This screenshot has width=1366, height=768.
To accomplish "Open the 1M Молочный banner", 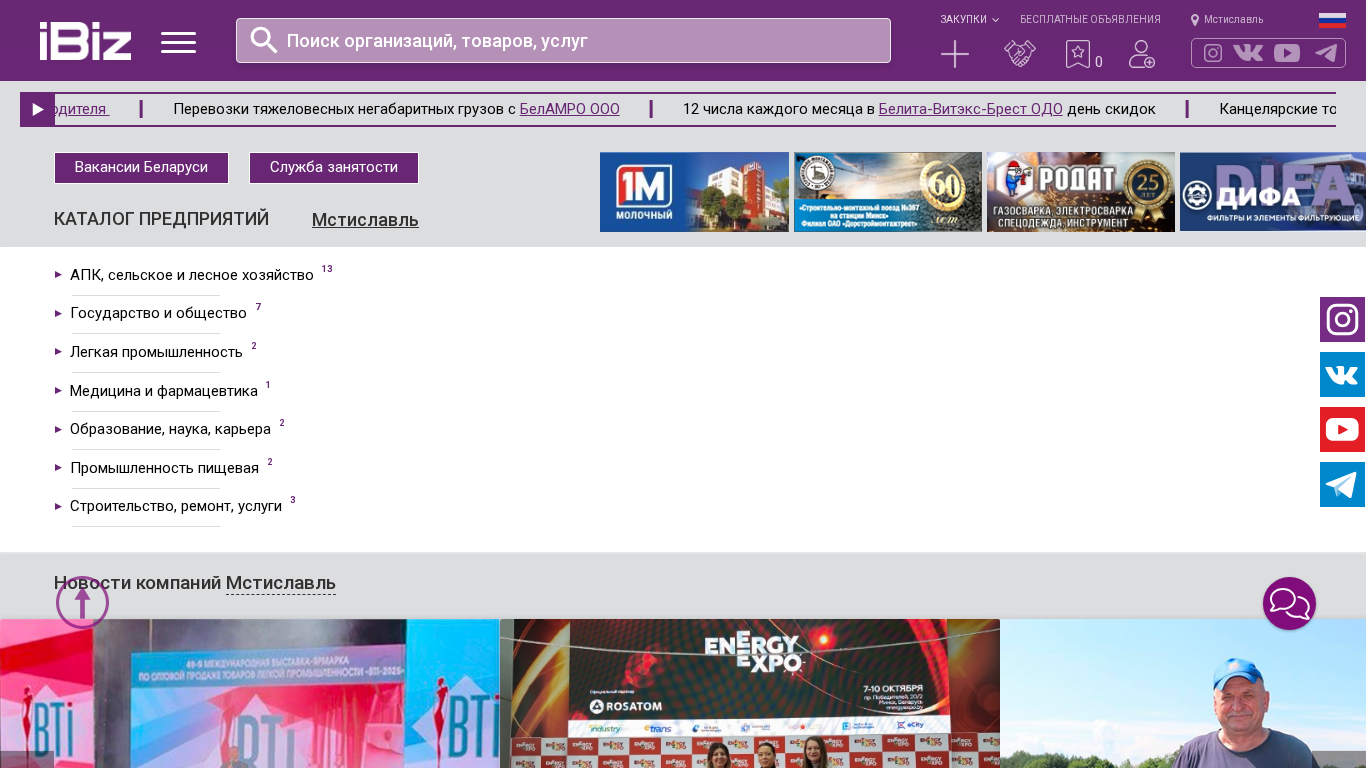I will pos(694,192).
